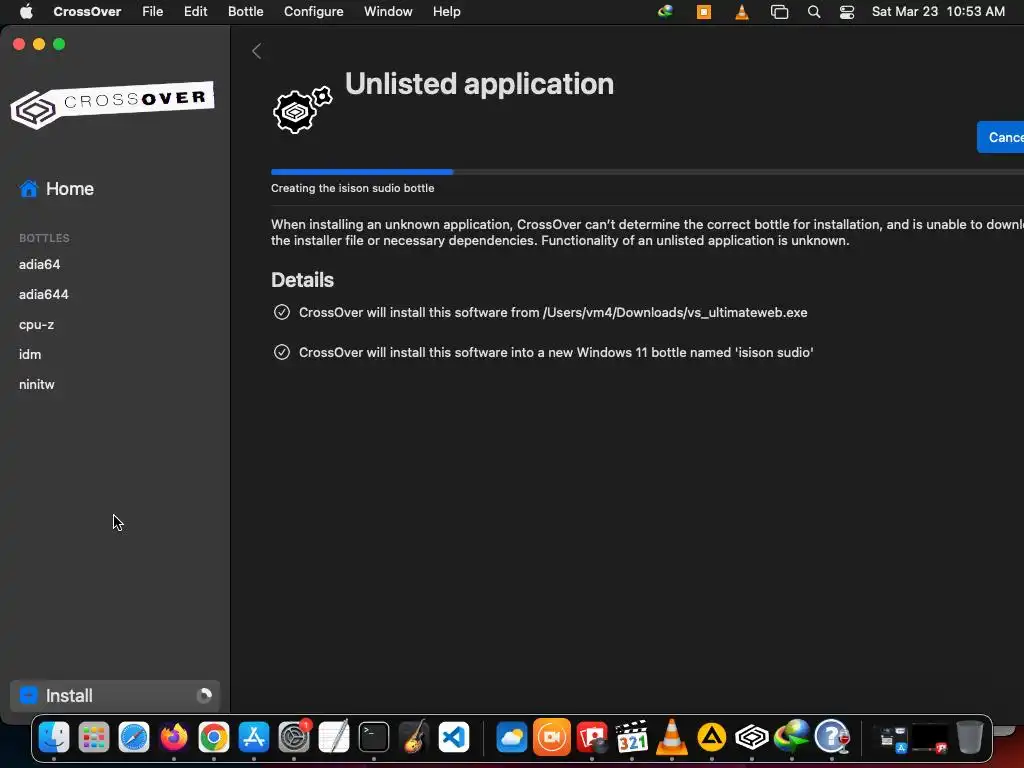Open the weather cloud app in Dock
Screen dimensions: 1024x768
[x=512, y=738]
